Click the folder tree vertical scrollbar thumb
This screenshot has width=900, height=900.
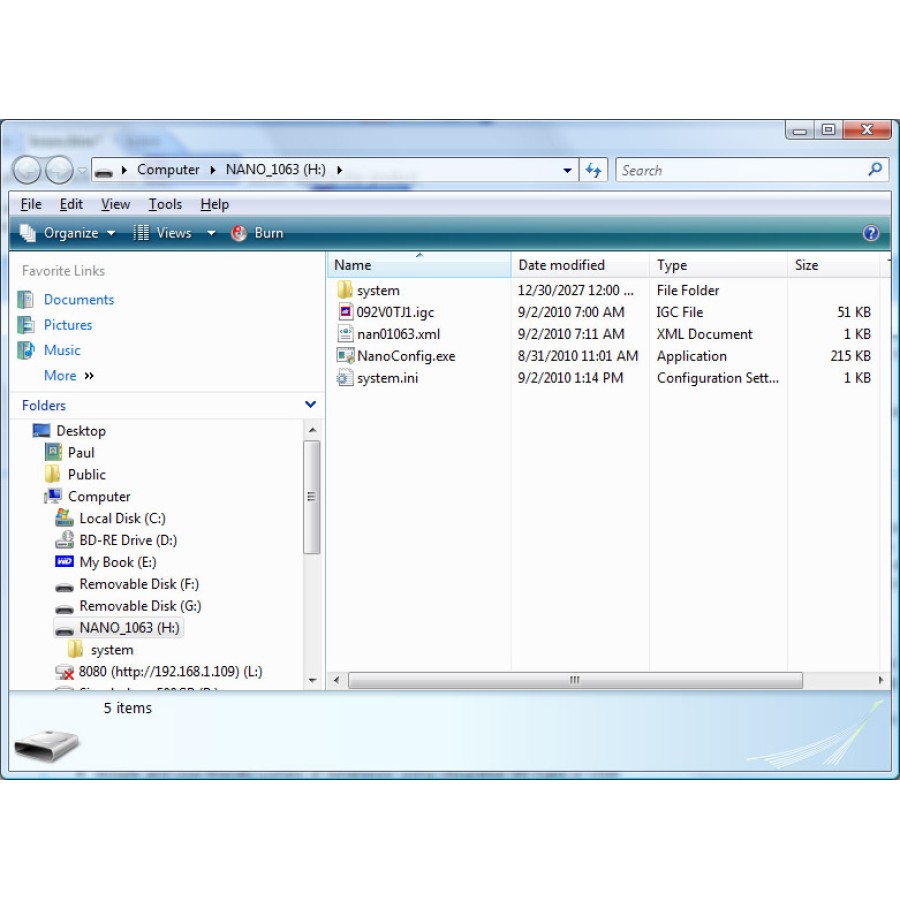click(312, 497)
